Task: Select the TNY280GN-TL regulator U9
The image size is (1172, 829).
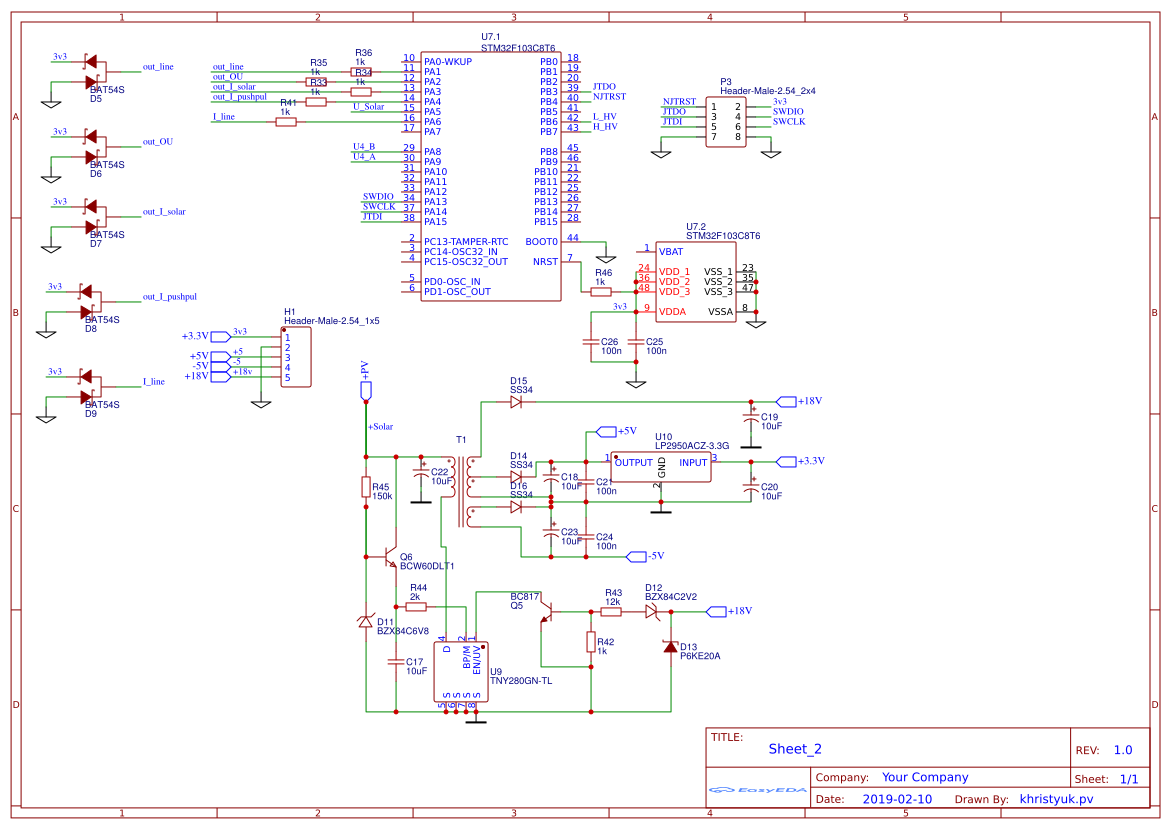Action: [461, 670]
